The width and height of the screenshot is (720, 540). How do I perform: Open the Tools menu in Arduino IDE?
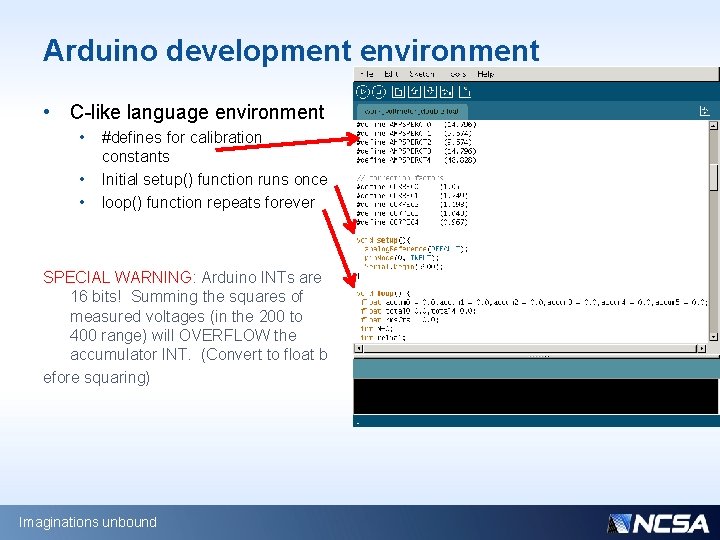(x=458, y=73)
